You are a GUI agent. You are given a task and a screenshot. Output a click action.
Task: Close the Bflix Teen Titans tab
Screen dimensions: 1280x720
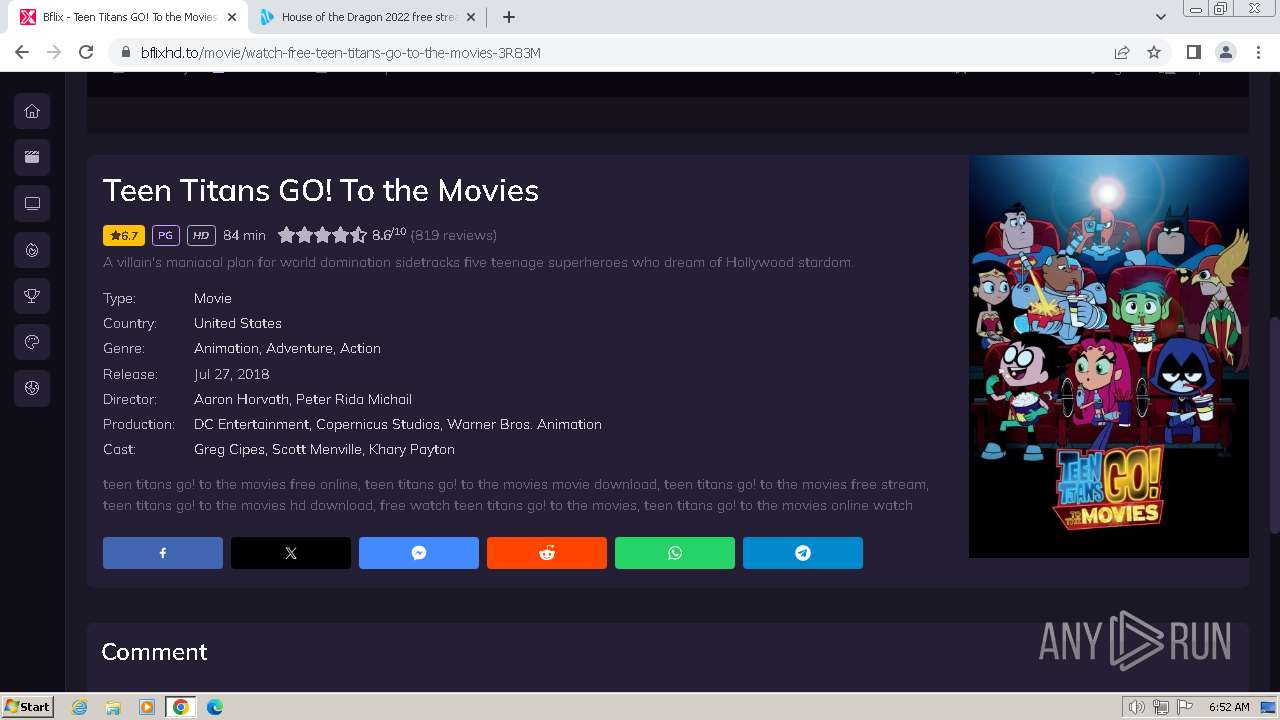tap(232, 17)
